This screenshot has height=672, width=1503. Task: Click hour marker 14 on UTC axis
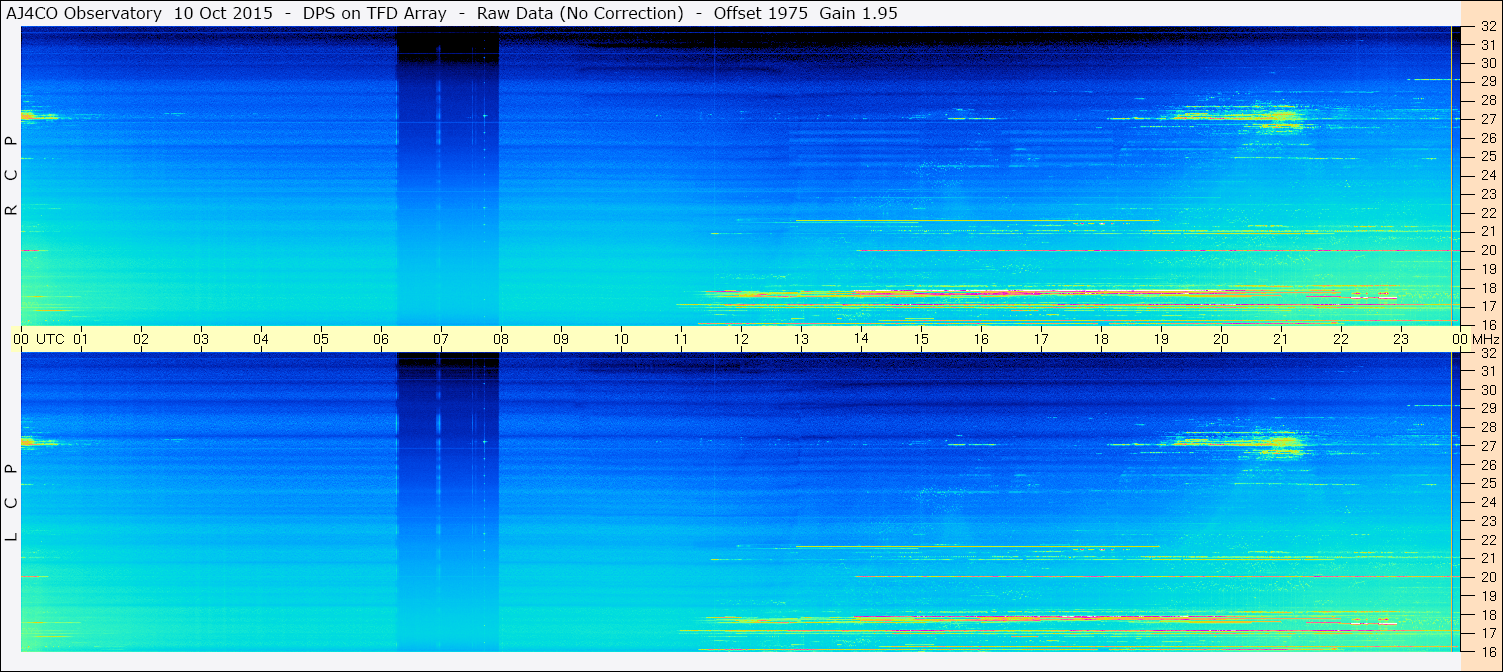(x=861, y=339)
